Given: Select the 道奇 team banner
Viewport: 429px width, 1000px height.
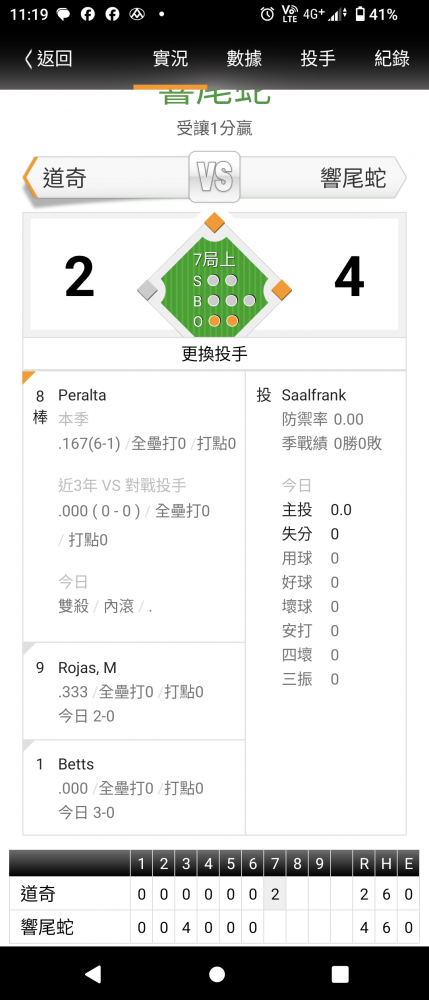Looking at the screenshot, I should click(106, 177).
